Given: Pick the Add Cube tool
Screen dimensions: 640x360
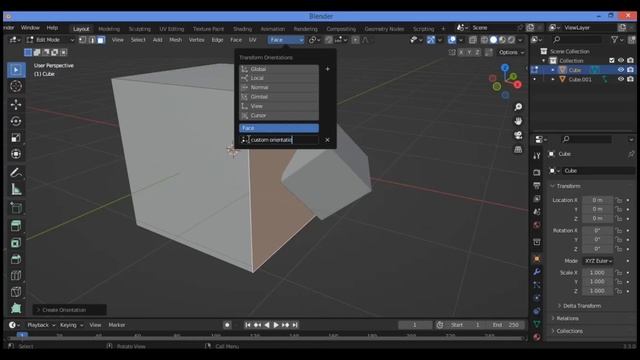Looking at the screenshot, I should (16, 208).
